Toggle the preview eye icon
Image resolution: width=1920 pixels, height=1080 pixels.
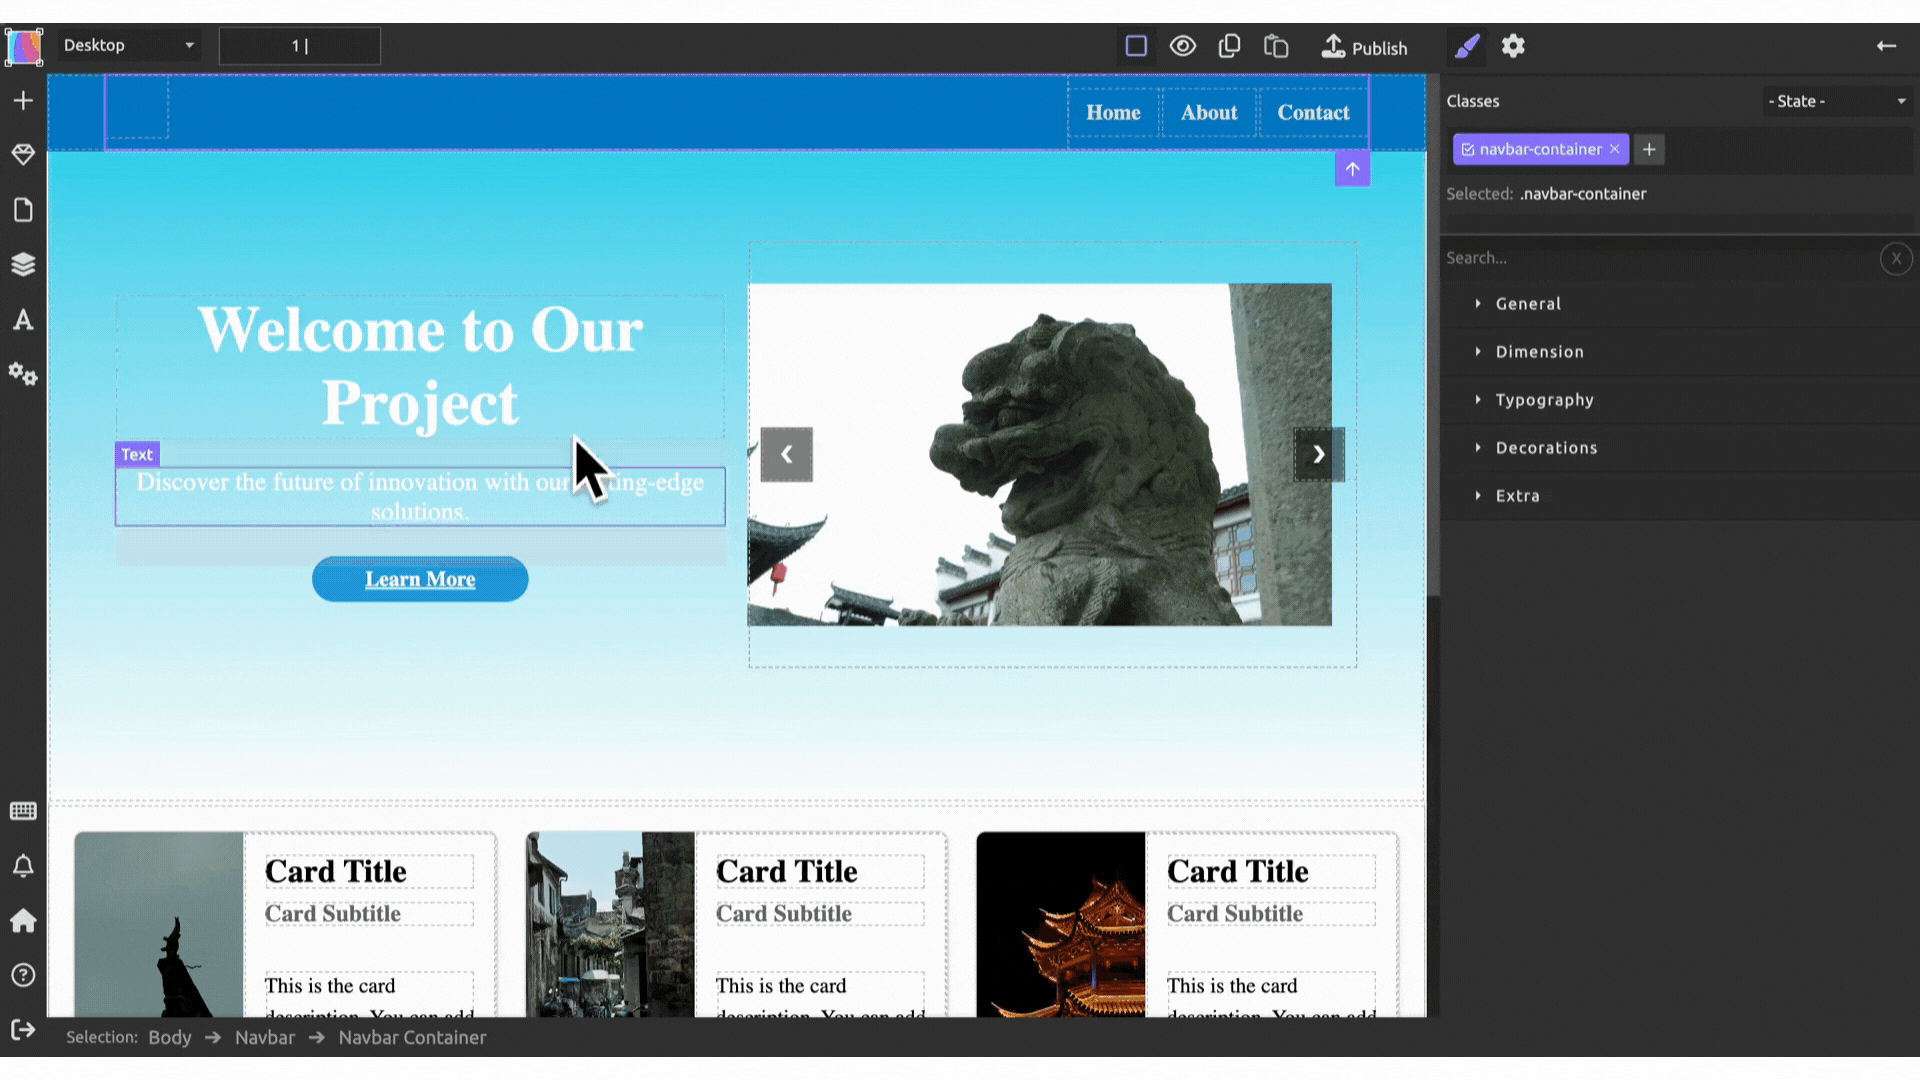pyautogui.click(x=1183, y=46)
